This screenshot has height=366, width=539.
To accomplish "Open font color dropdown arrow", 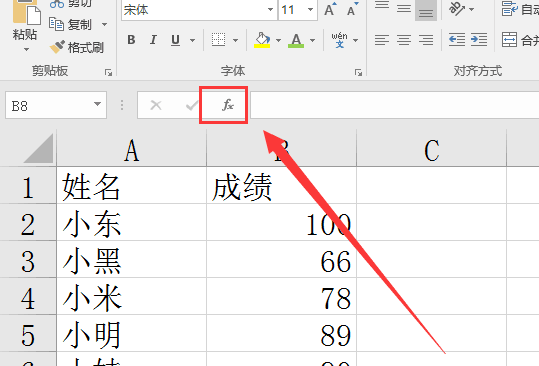I will 312,40.
